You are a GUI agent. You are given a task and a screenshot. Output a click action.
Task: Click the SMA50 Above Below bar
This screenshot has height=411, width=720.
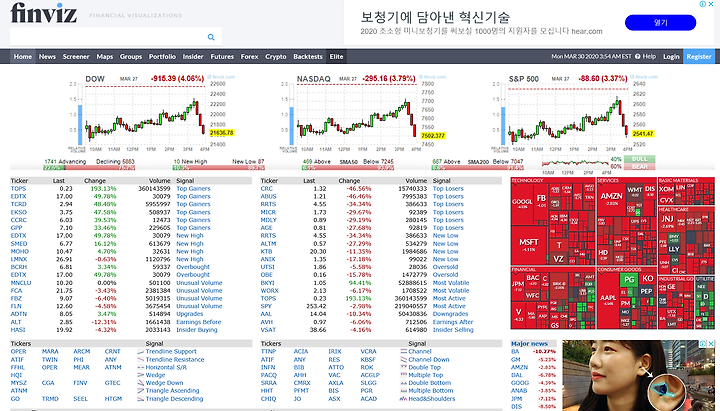tap(348, 168)
